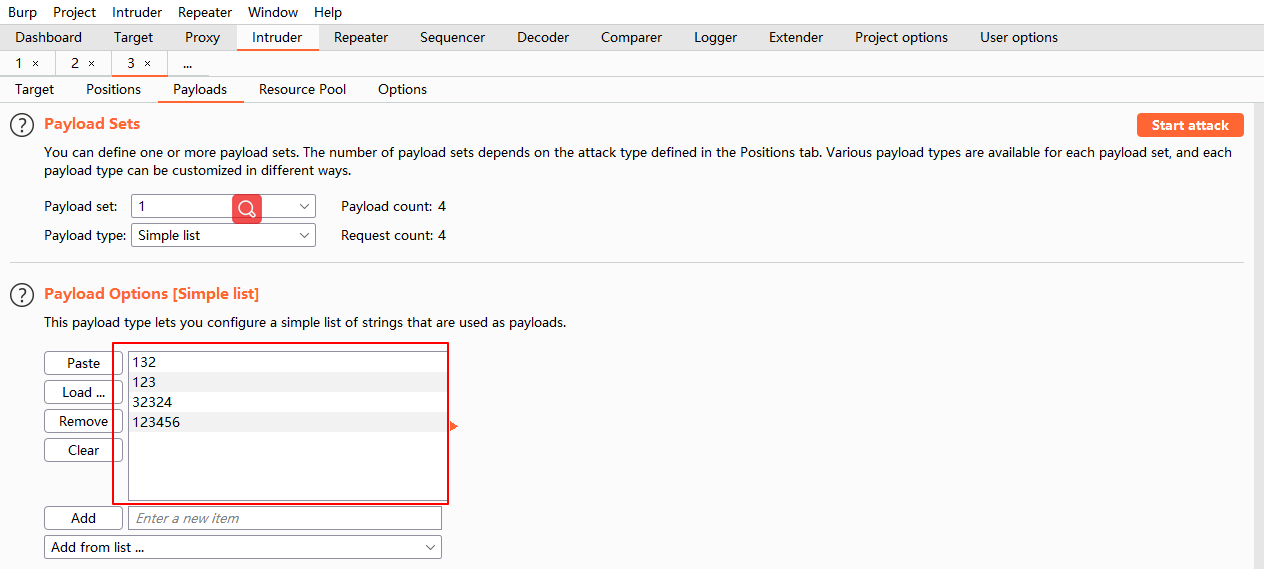Screen dimensions: 1264x569
Task: Switch to the Logger tab
Action: point(716,37)
